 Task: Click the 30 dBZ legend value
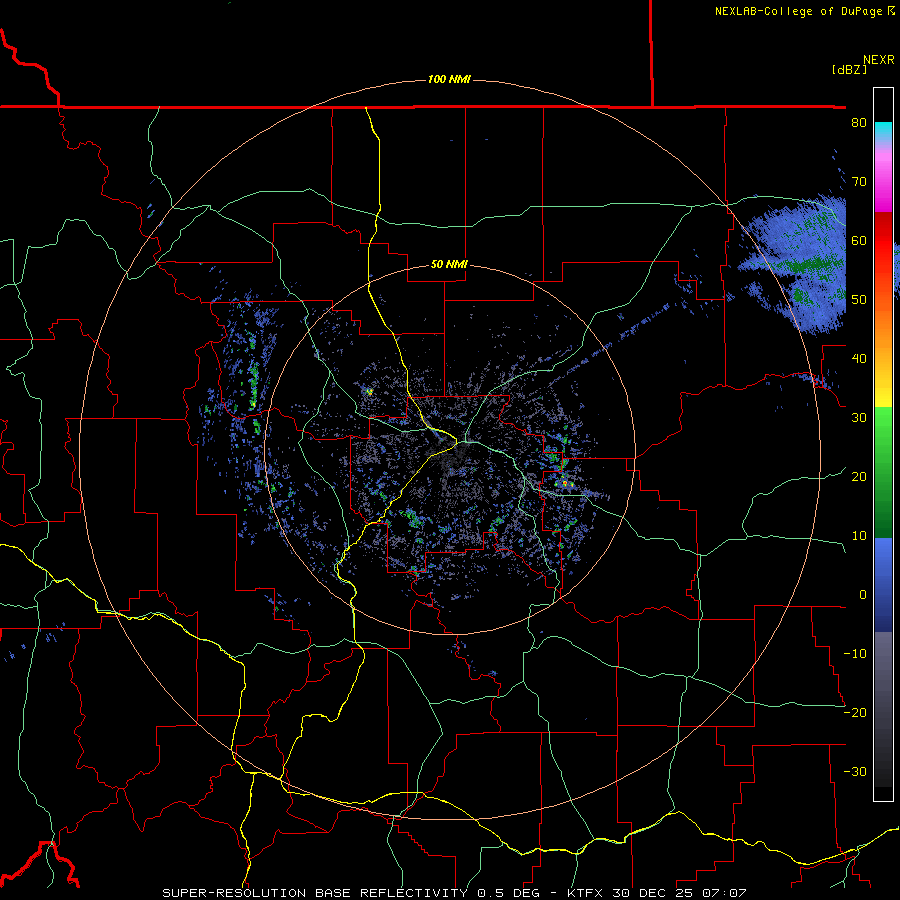coord(859,418)
